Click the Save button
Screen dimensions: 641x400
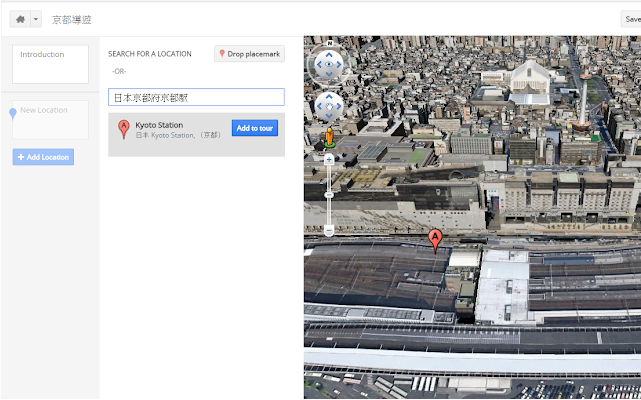coord(632,19)
